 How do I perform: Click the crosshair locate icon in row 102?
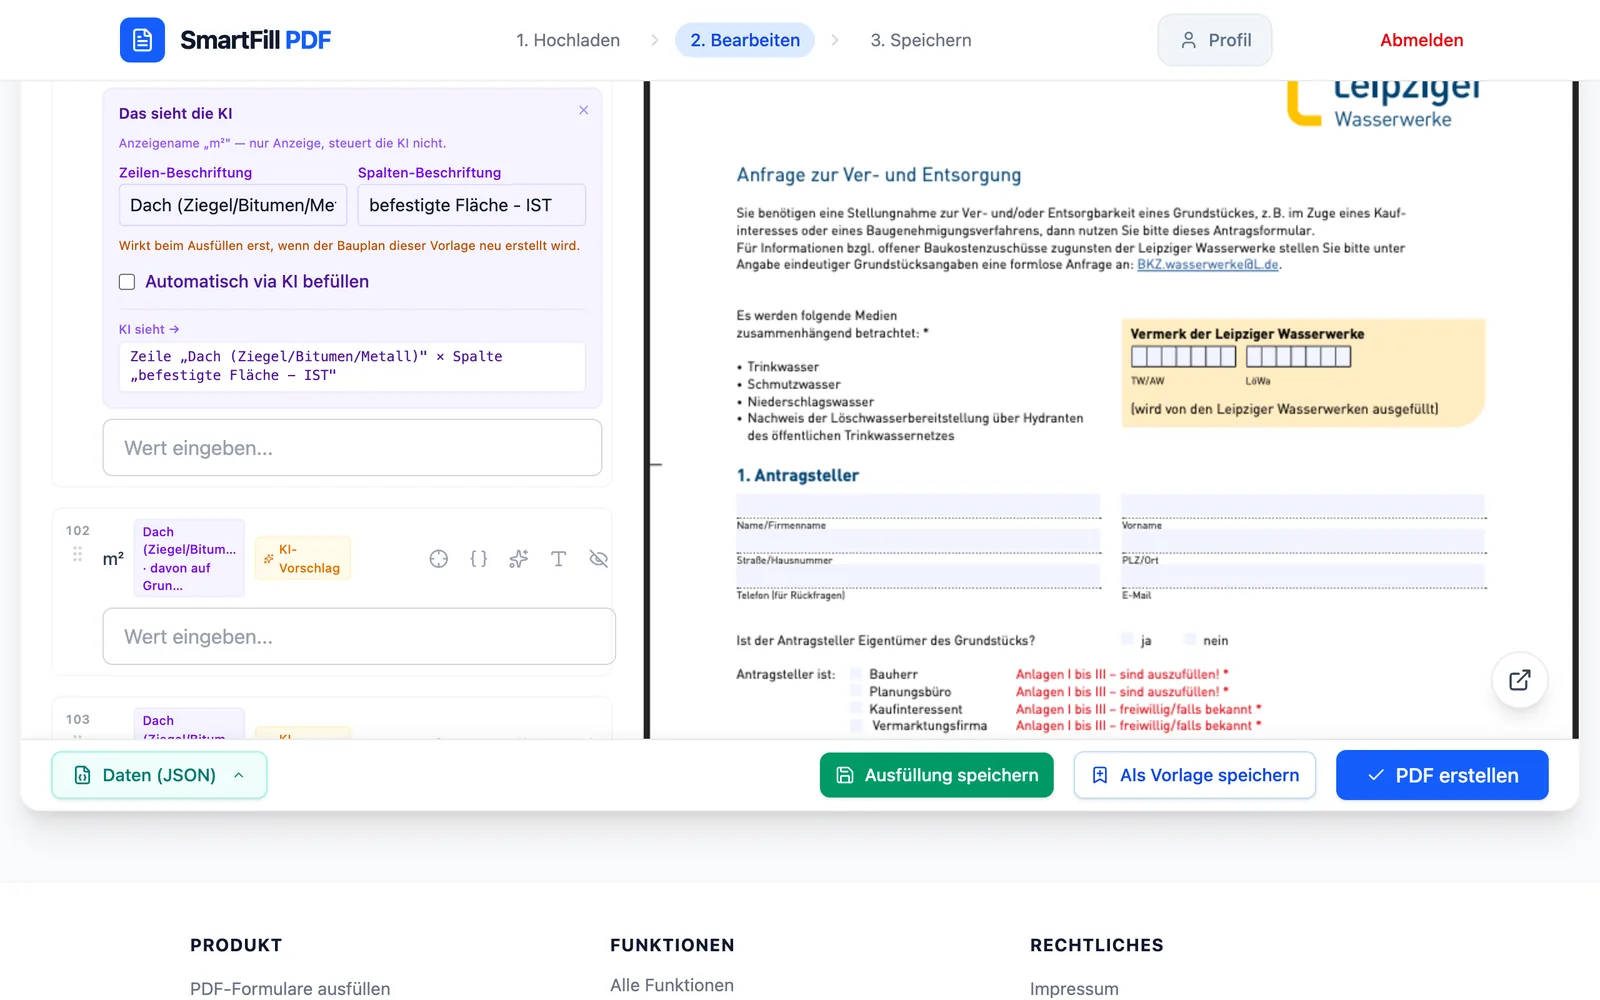point(439,559)
